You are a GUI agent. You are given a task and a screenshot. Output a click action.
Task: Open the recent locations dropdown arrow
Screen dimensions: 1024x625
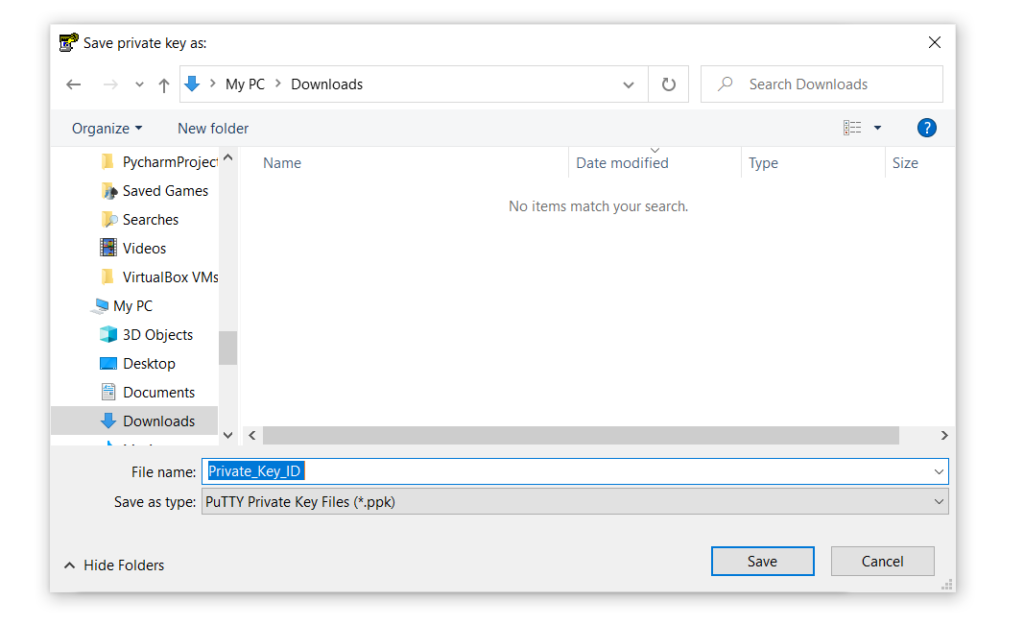click(x=139, y=85)
